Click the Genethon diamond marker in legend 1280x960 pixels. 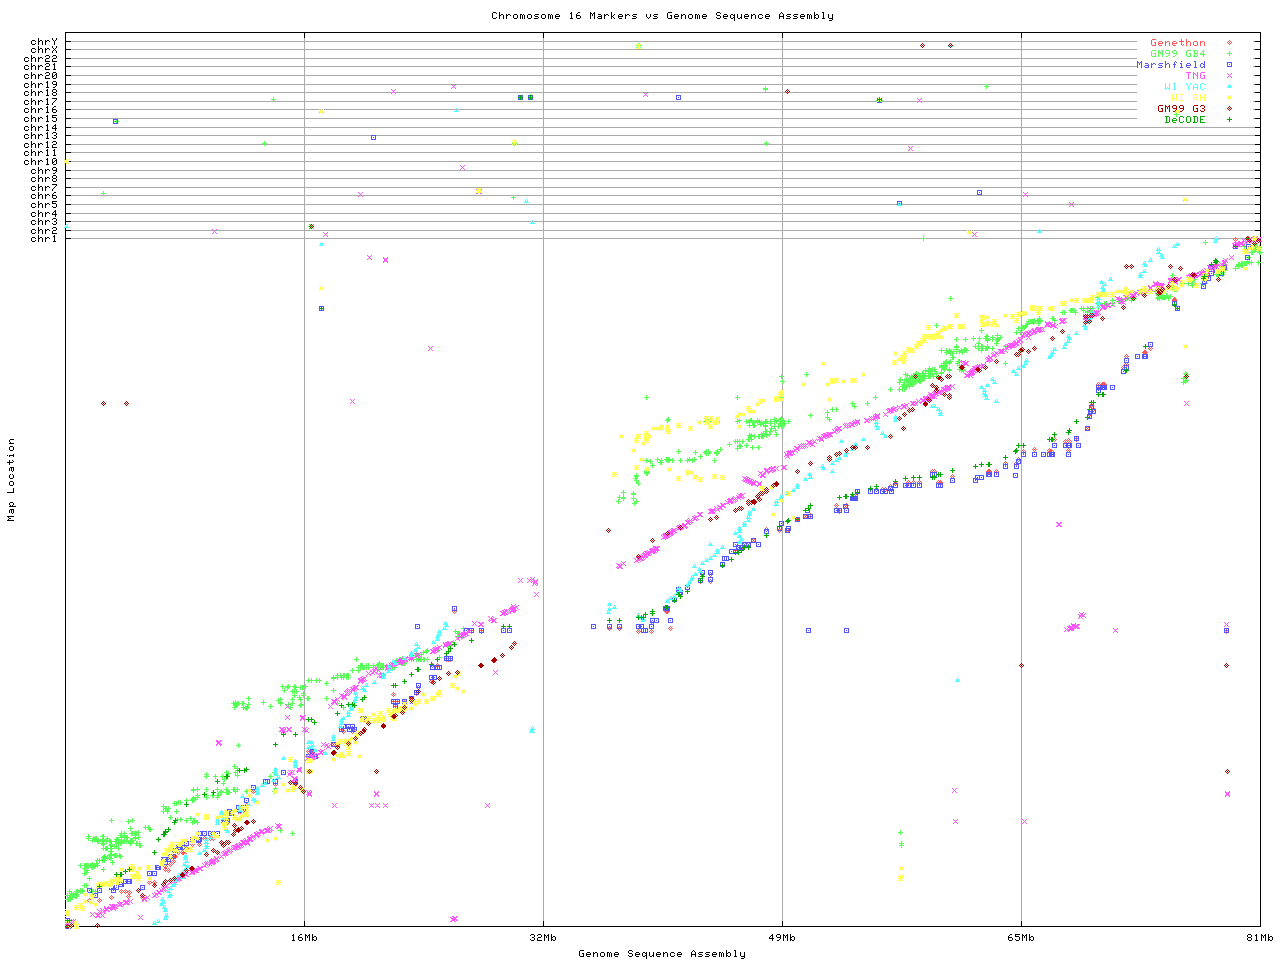point(1228,43)
